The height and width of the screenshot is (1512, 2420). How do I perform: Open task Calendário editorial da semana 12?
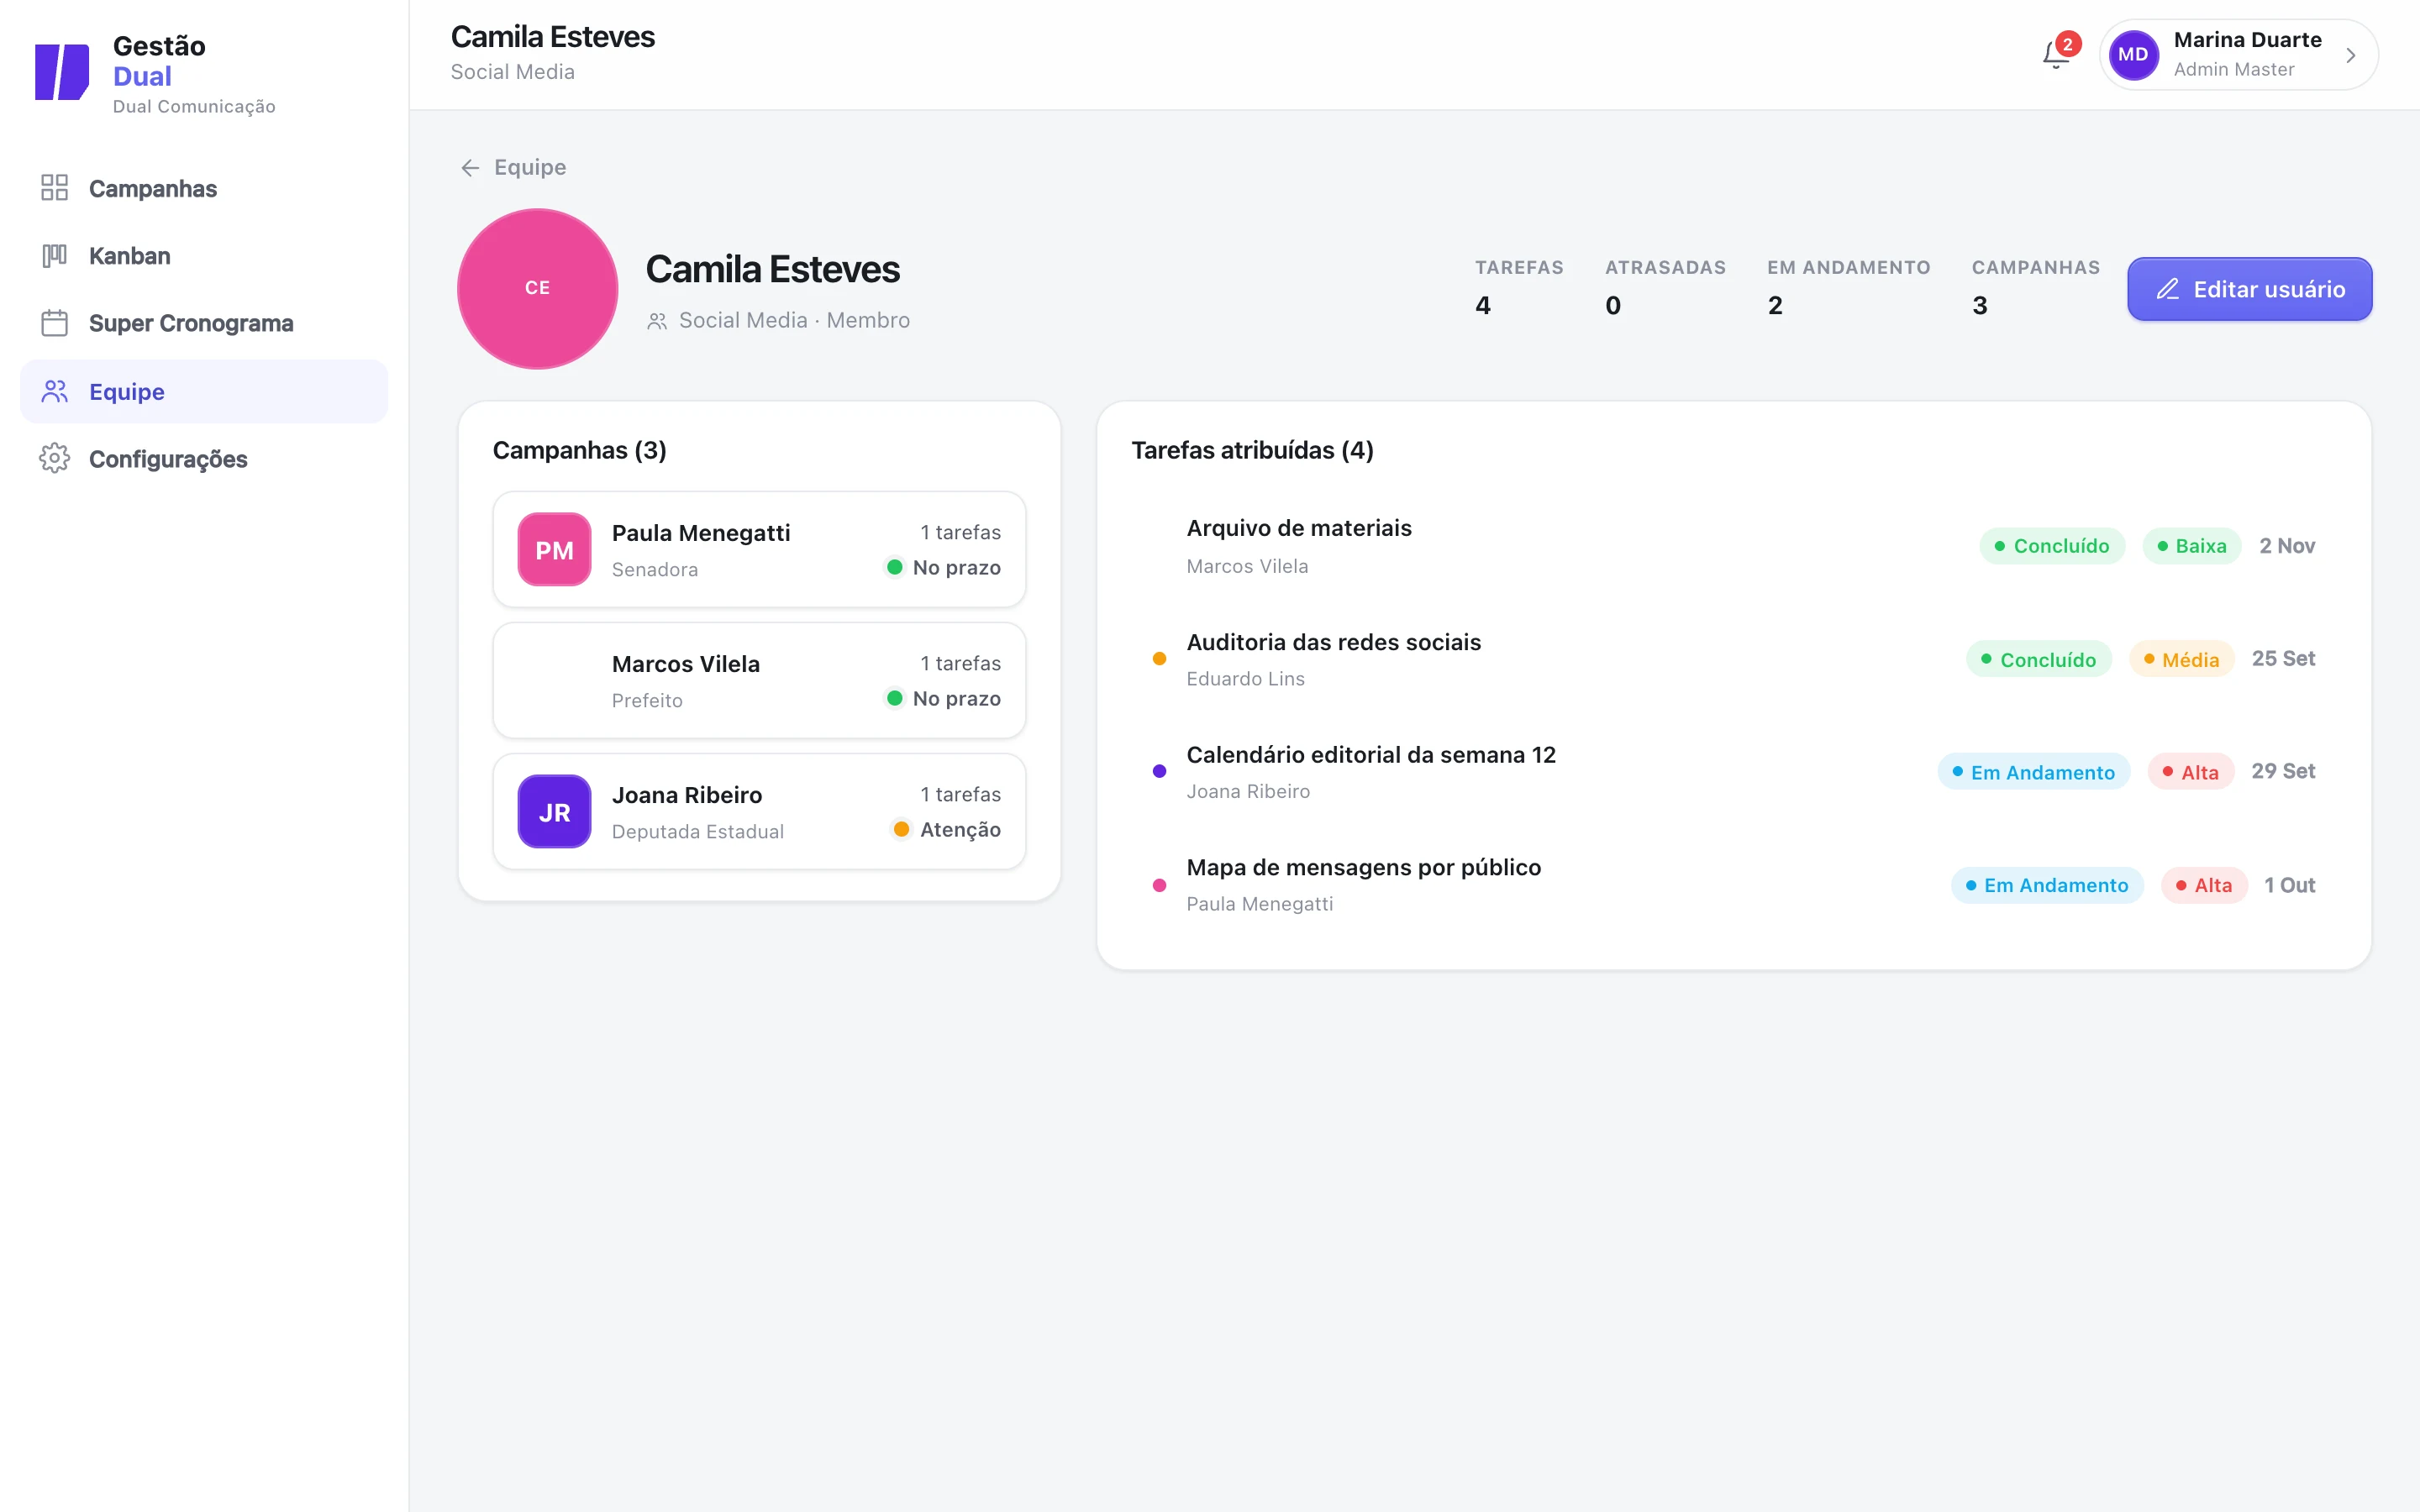tap(1734, 772)
